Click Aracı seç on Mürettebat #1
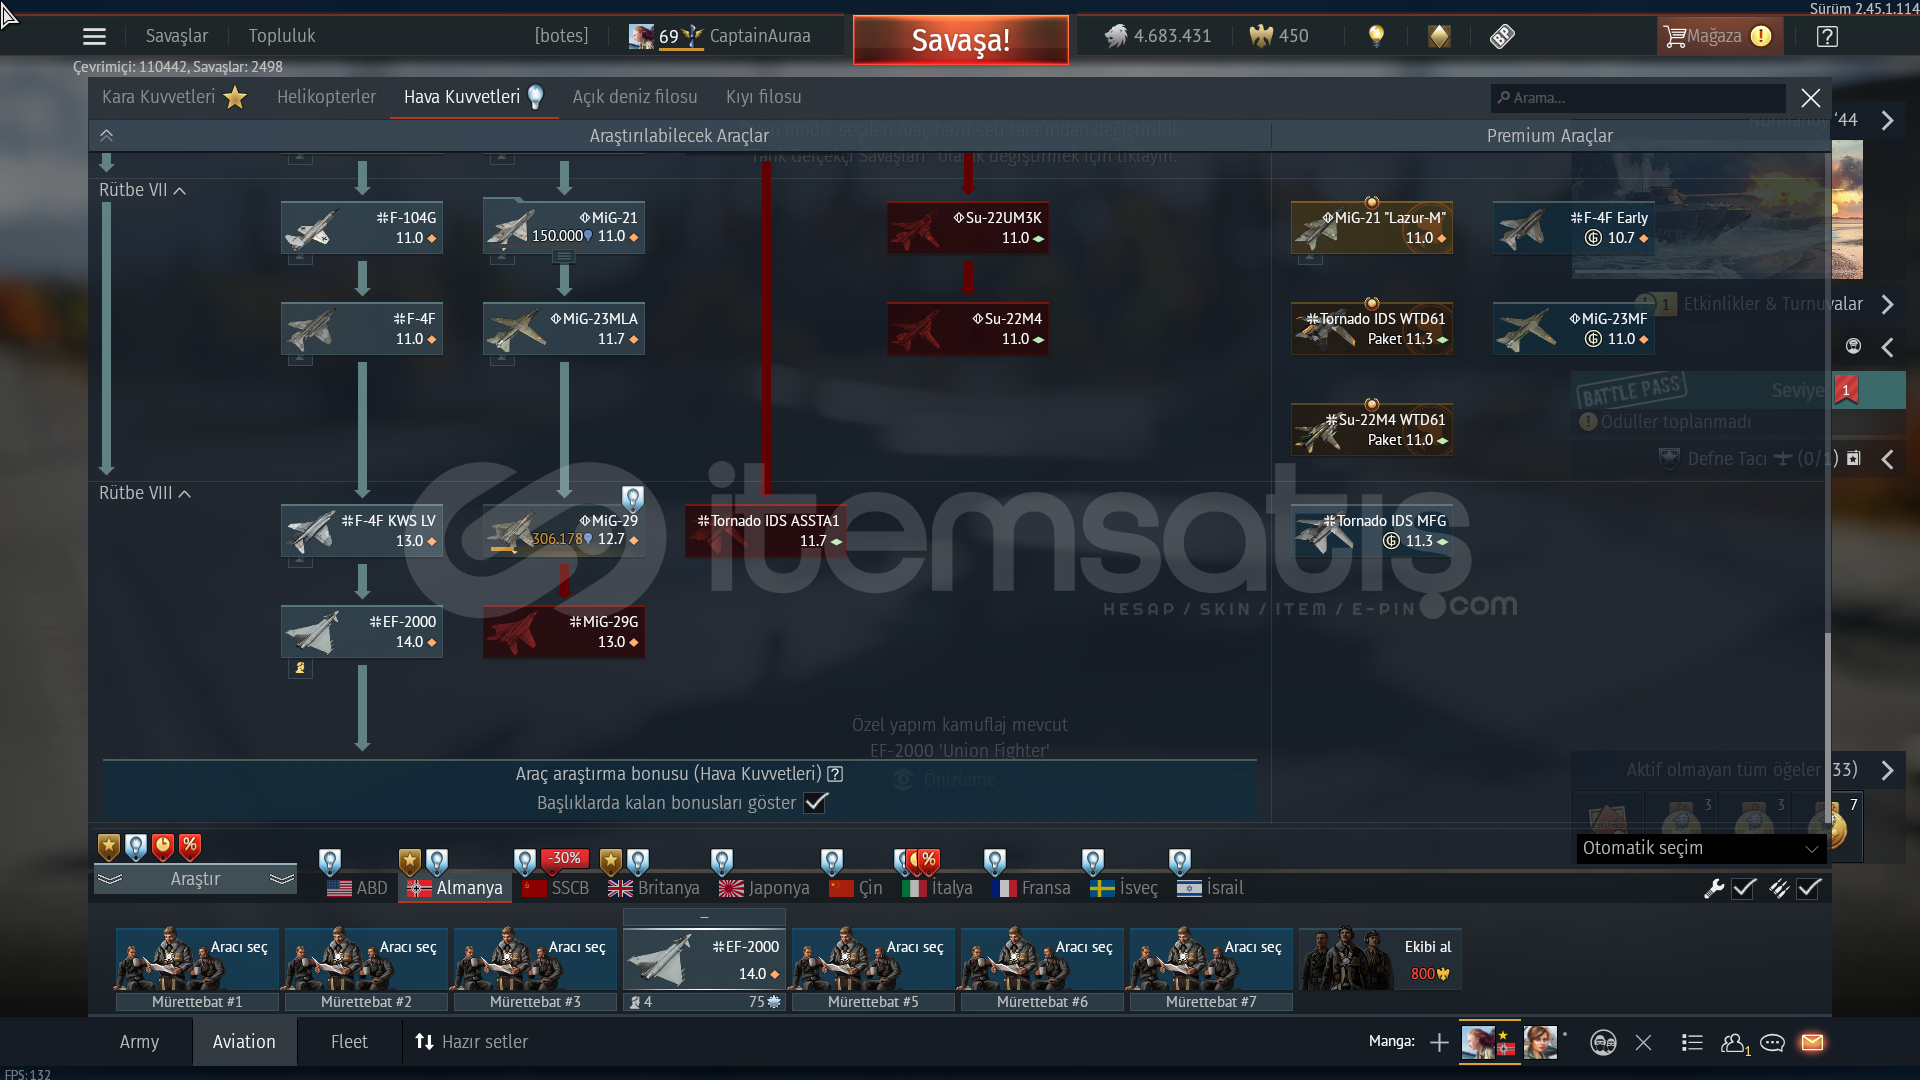The width and height of the screenshot is (1920, 1080). click(197, 958)
